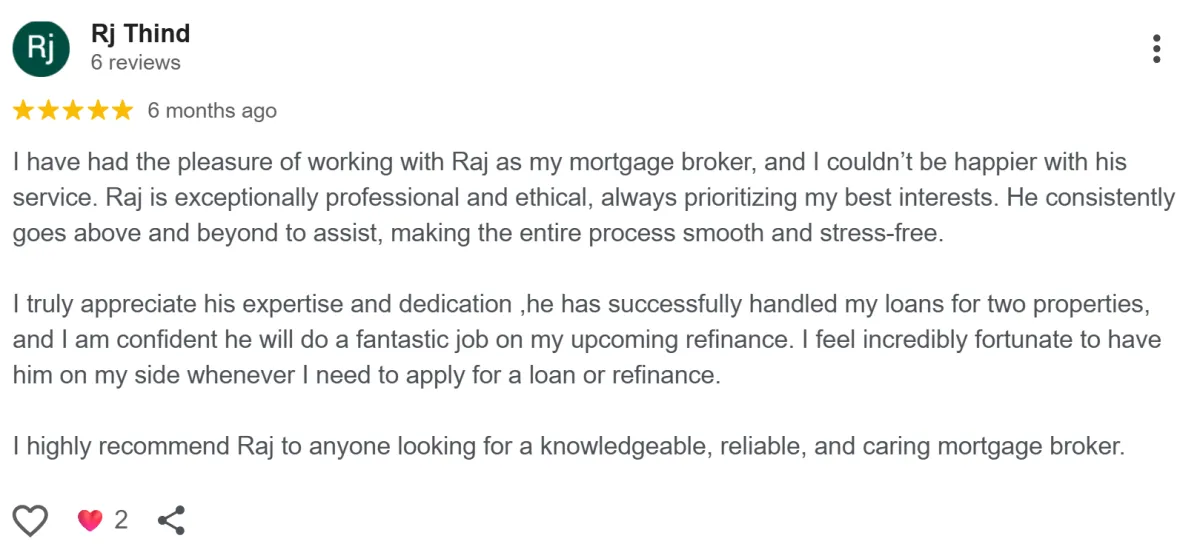Open Rj Thind's profile name link
Screen dimensions: 1200x544
point(140,33)
